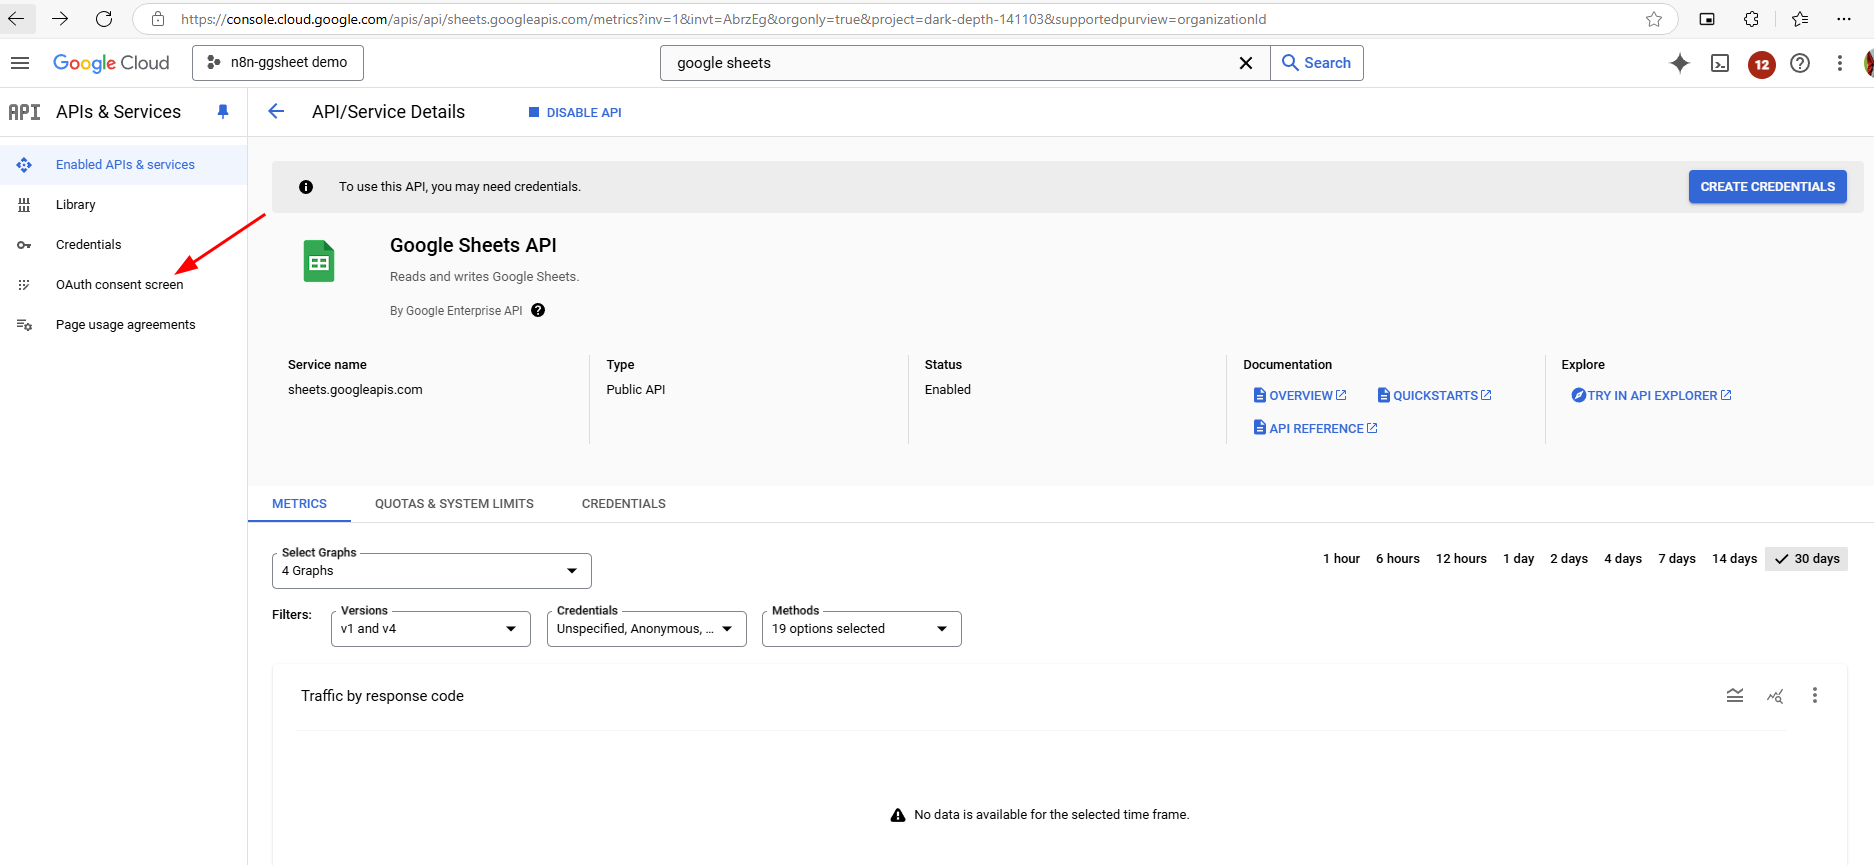
Task: Select the 4 days time range
Action: 1623,559
